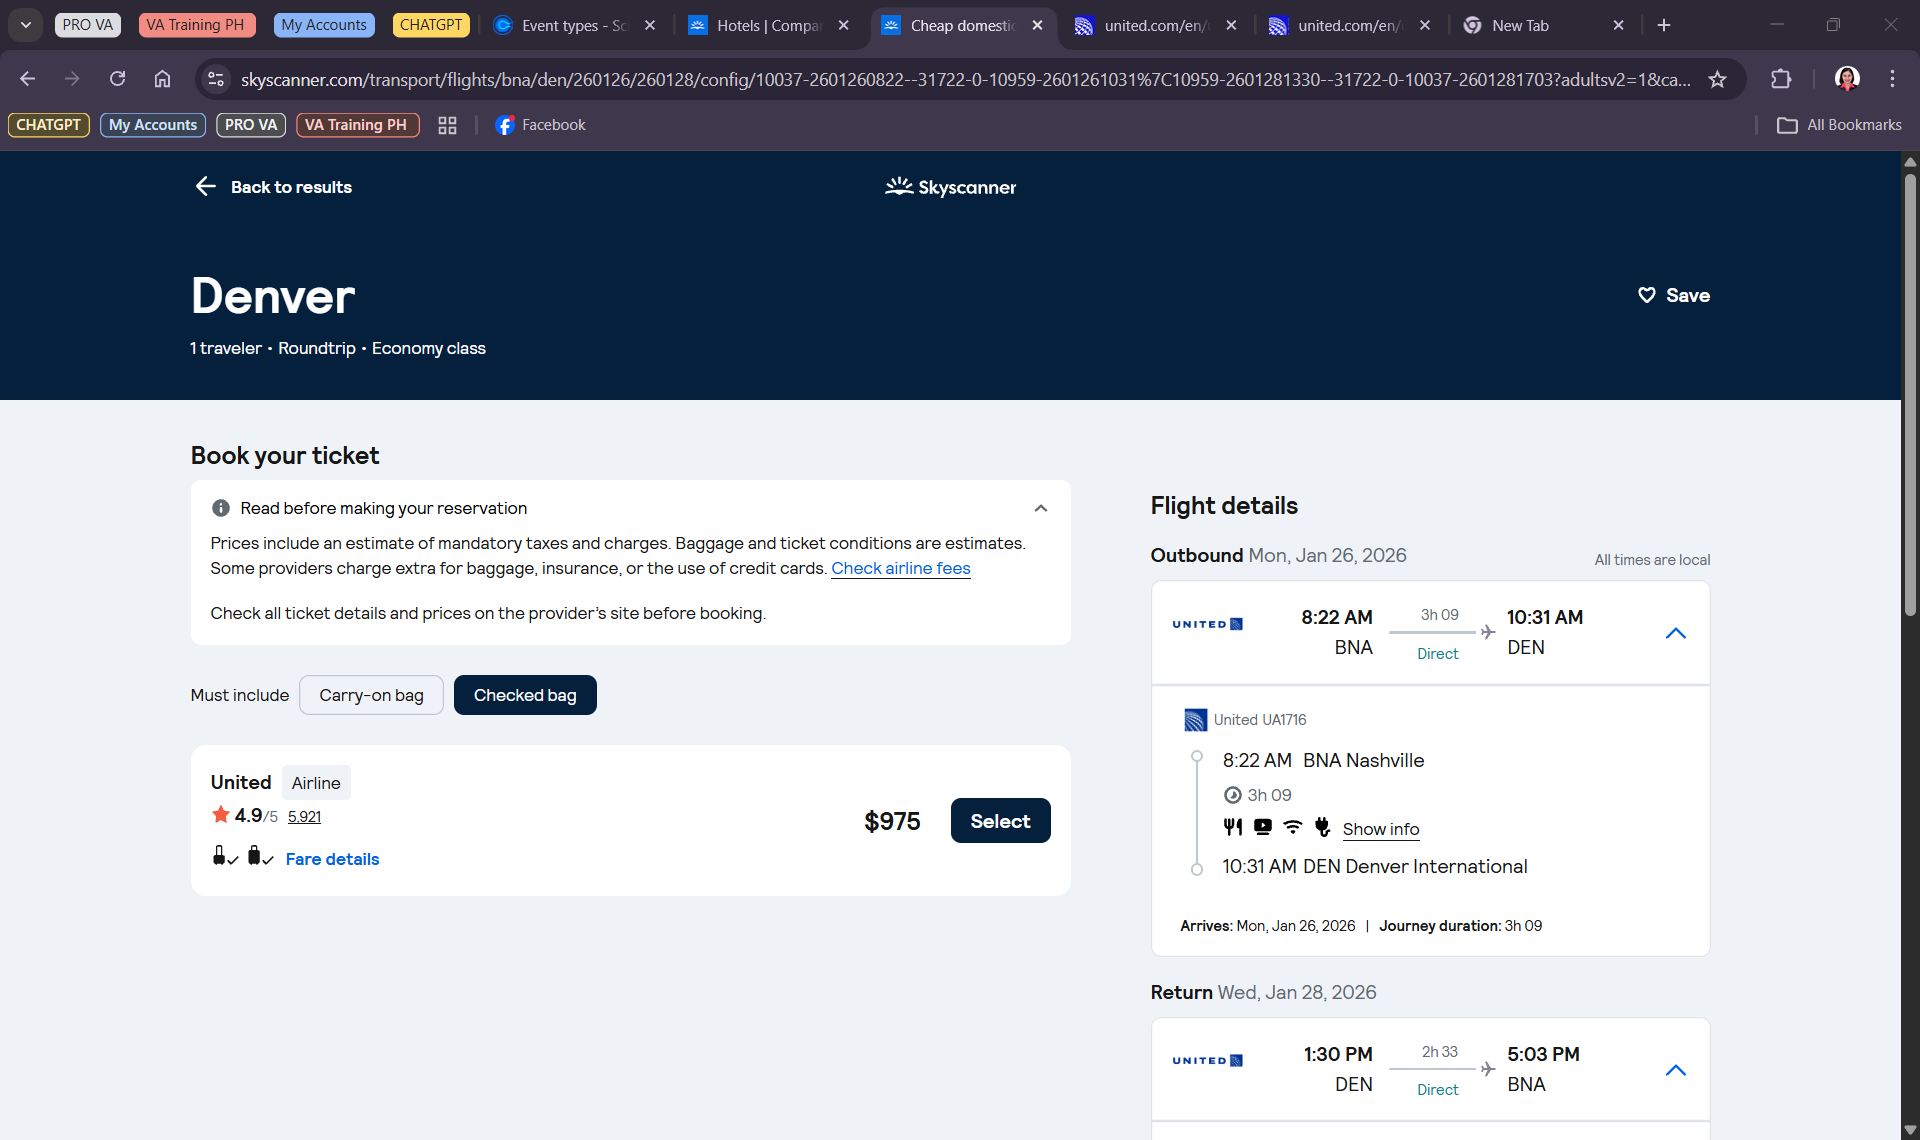The height and width of the screenshot is (1140, 1920).
Task: Reload the page with refresh icon
Action: (117, 79)
